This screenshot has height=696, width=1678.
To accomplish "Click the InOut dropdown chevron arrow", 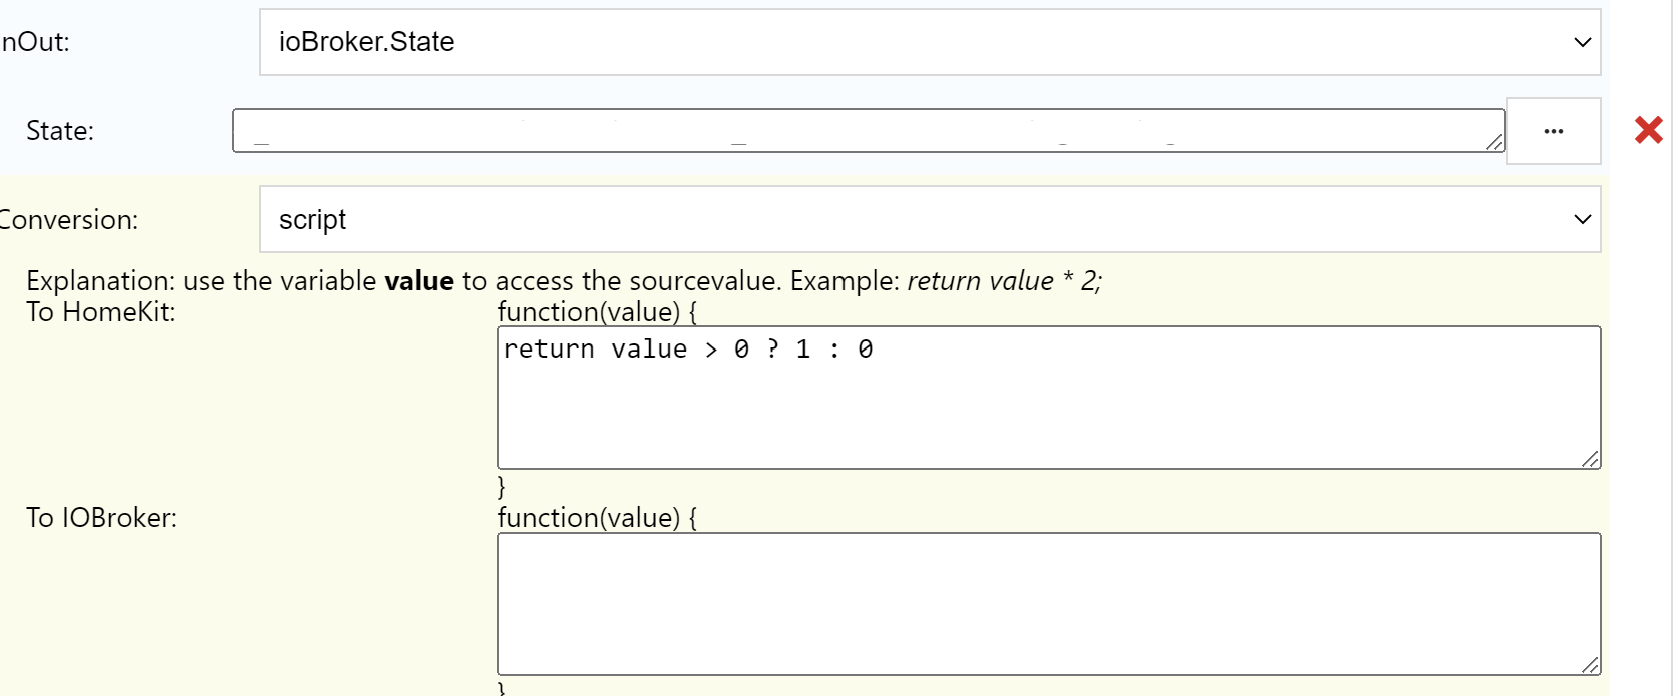I will [x=1582, y=42].
